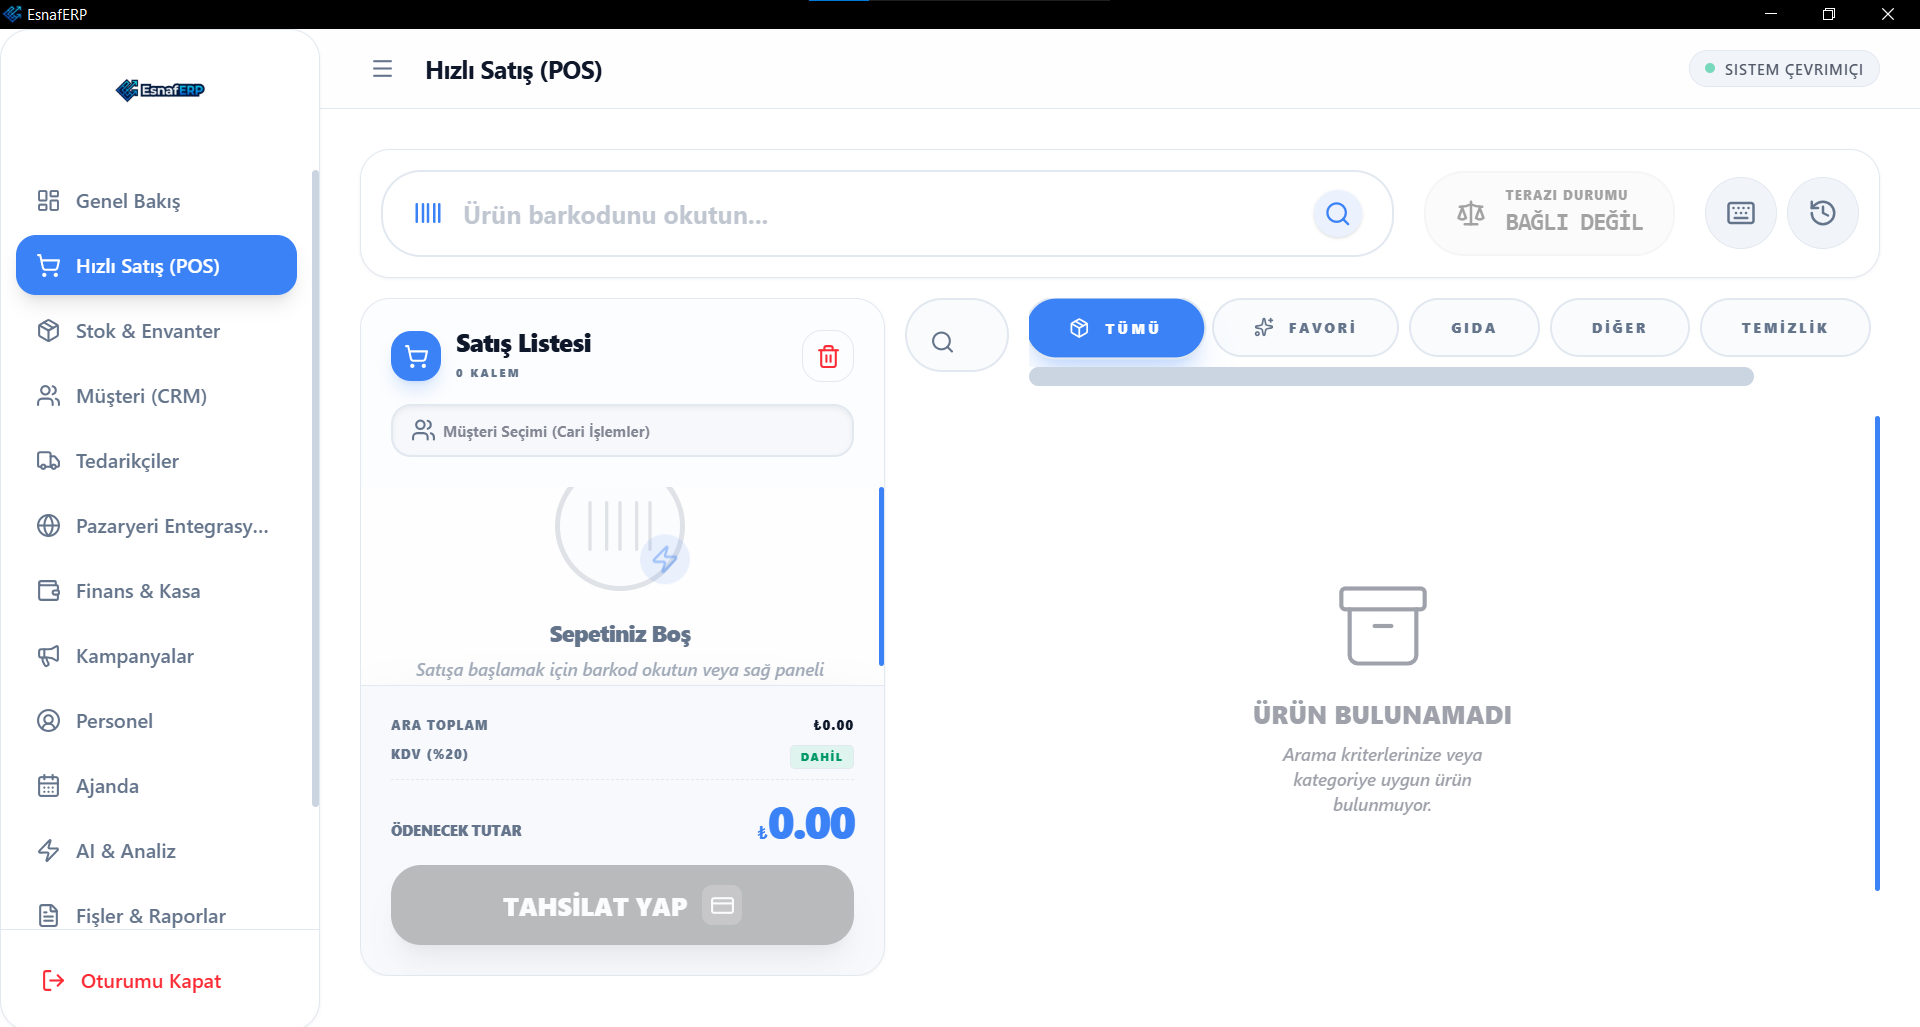Minimize the EsnafERP window
Viewport: 1920px width, 1027px height.
point(1771,14)
